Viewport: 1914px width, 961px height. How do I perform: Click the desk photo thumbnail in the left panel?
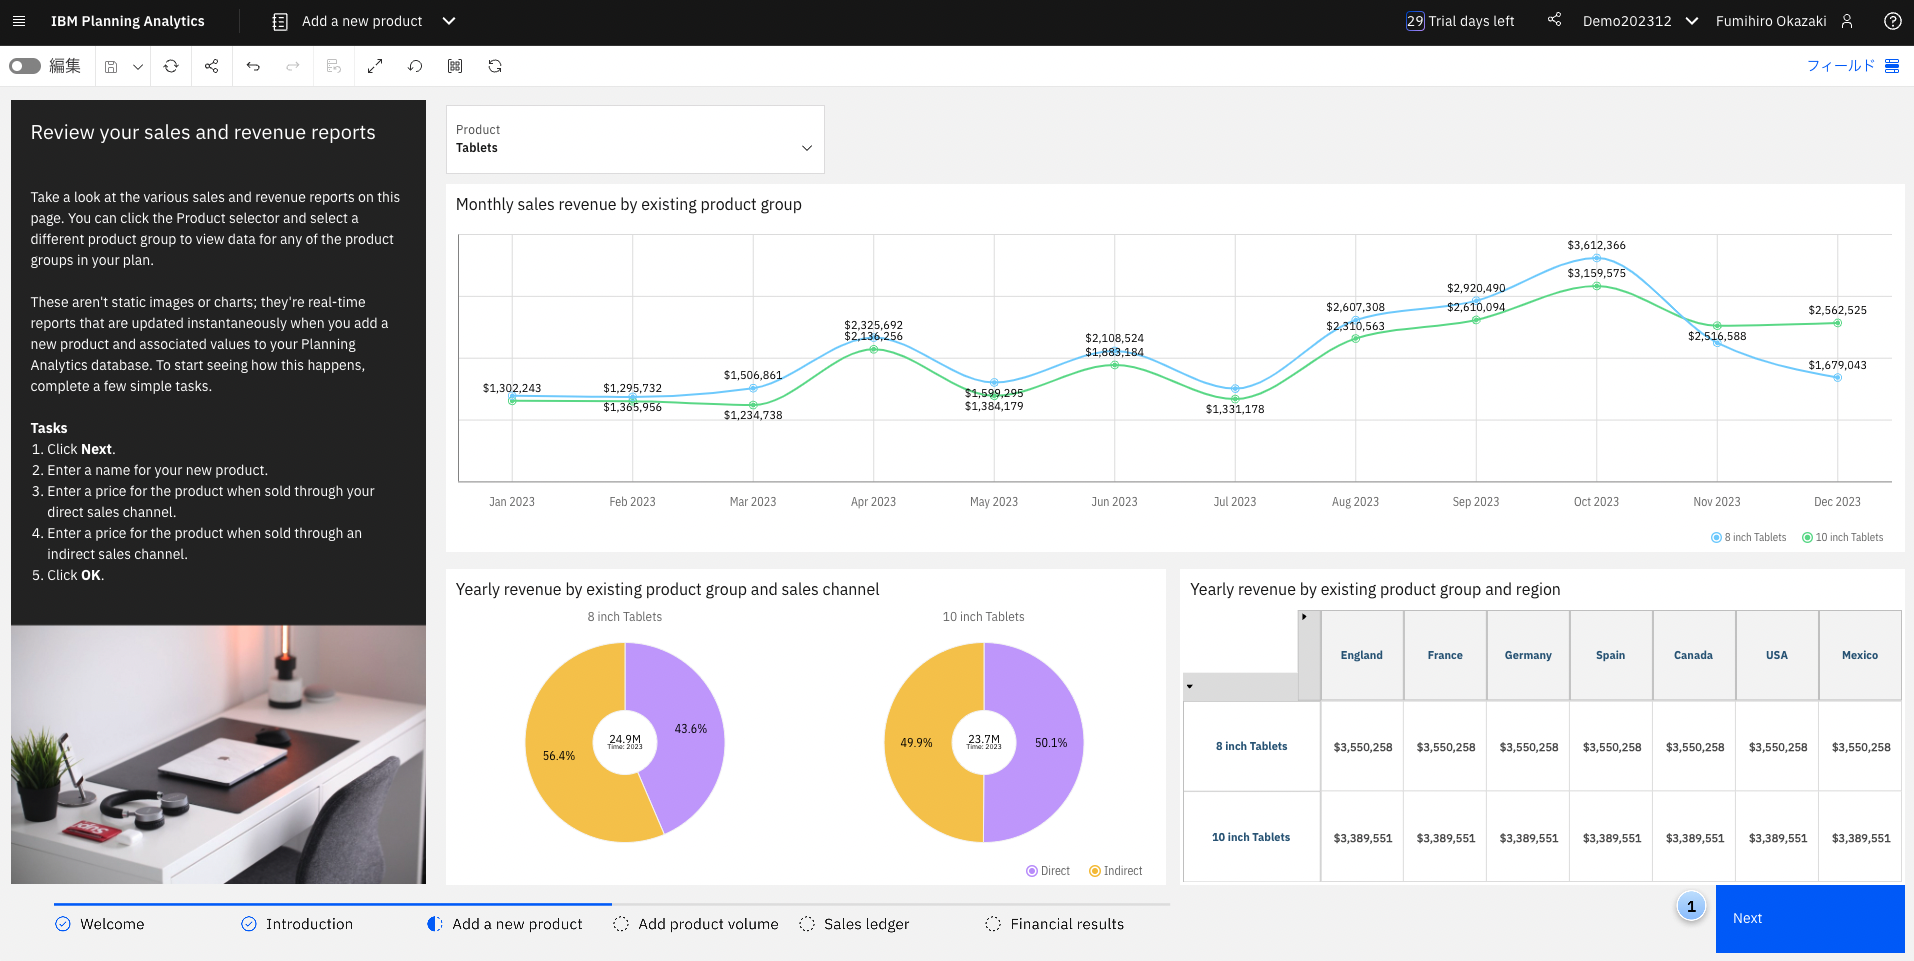(218, 755)
